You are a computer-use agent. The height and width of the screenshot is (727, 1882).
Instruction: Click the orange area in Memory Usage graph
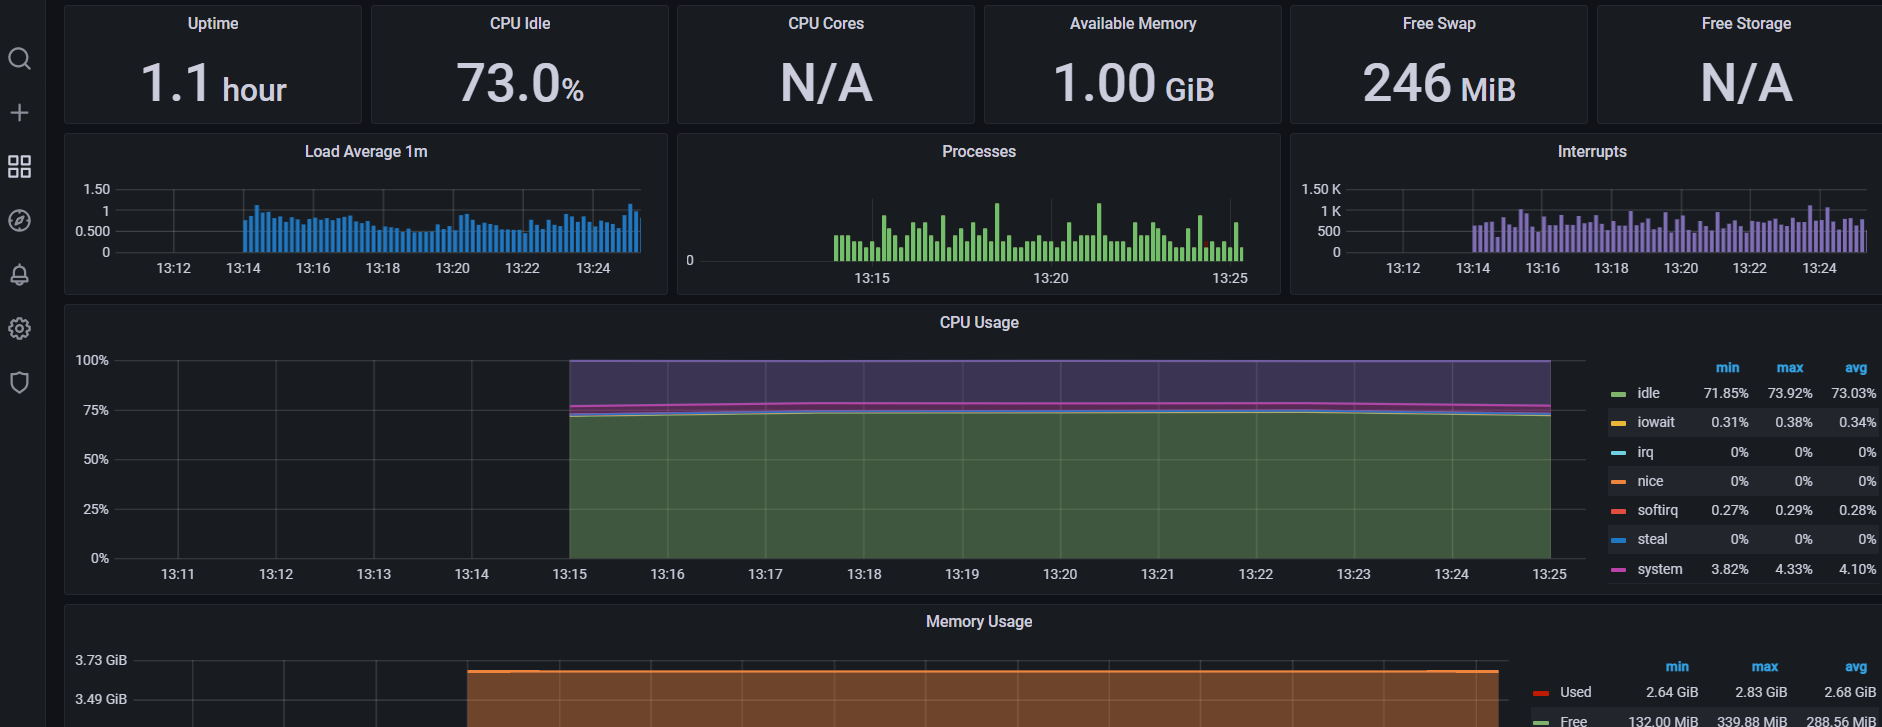point(983,699)
